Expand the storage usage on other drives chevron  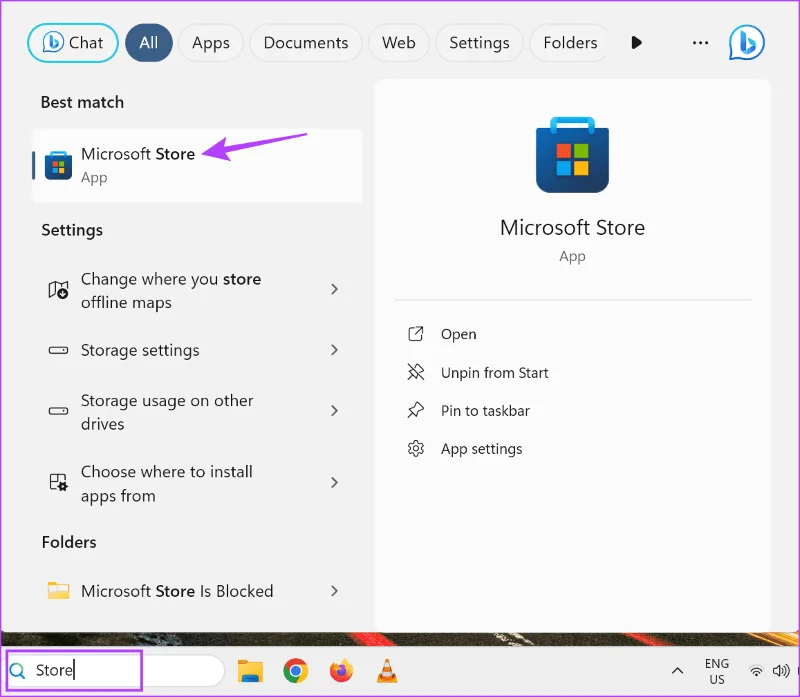pyautogui.click(x=334, y=411)
